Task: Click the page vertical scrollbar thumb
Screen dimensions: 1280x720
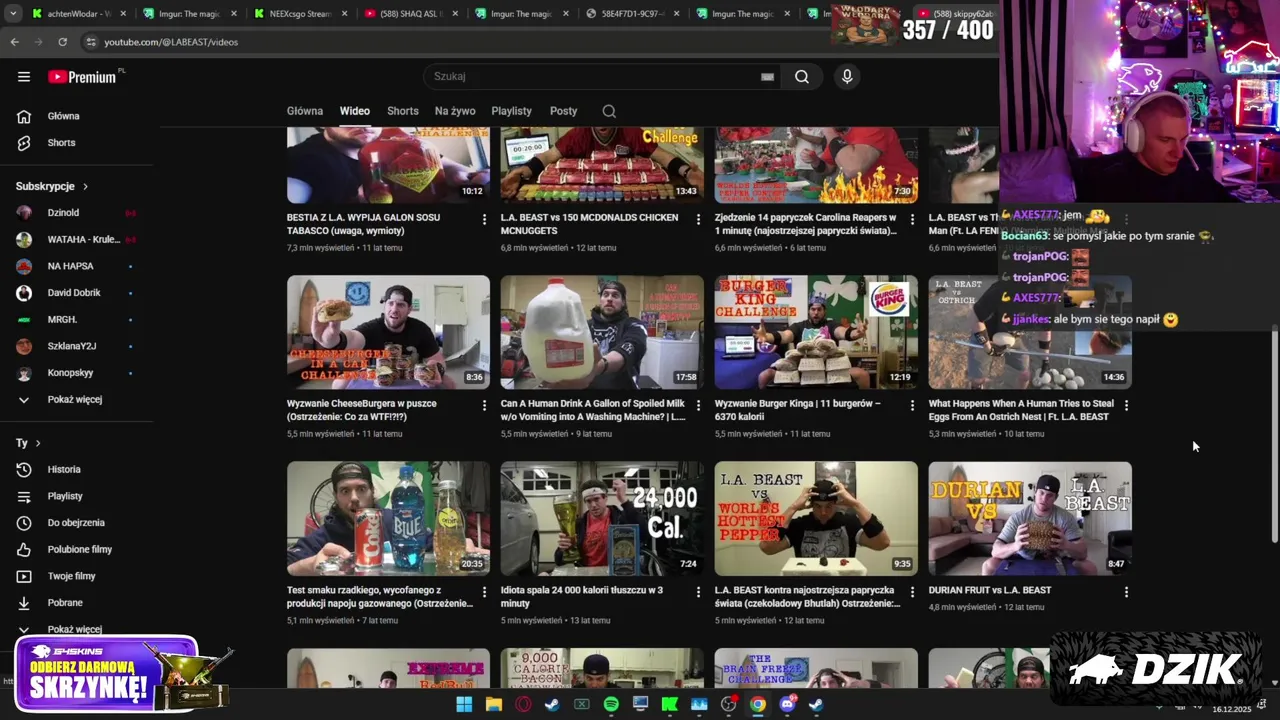Action: coord(1274,435)
